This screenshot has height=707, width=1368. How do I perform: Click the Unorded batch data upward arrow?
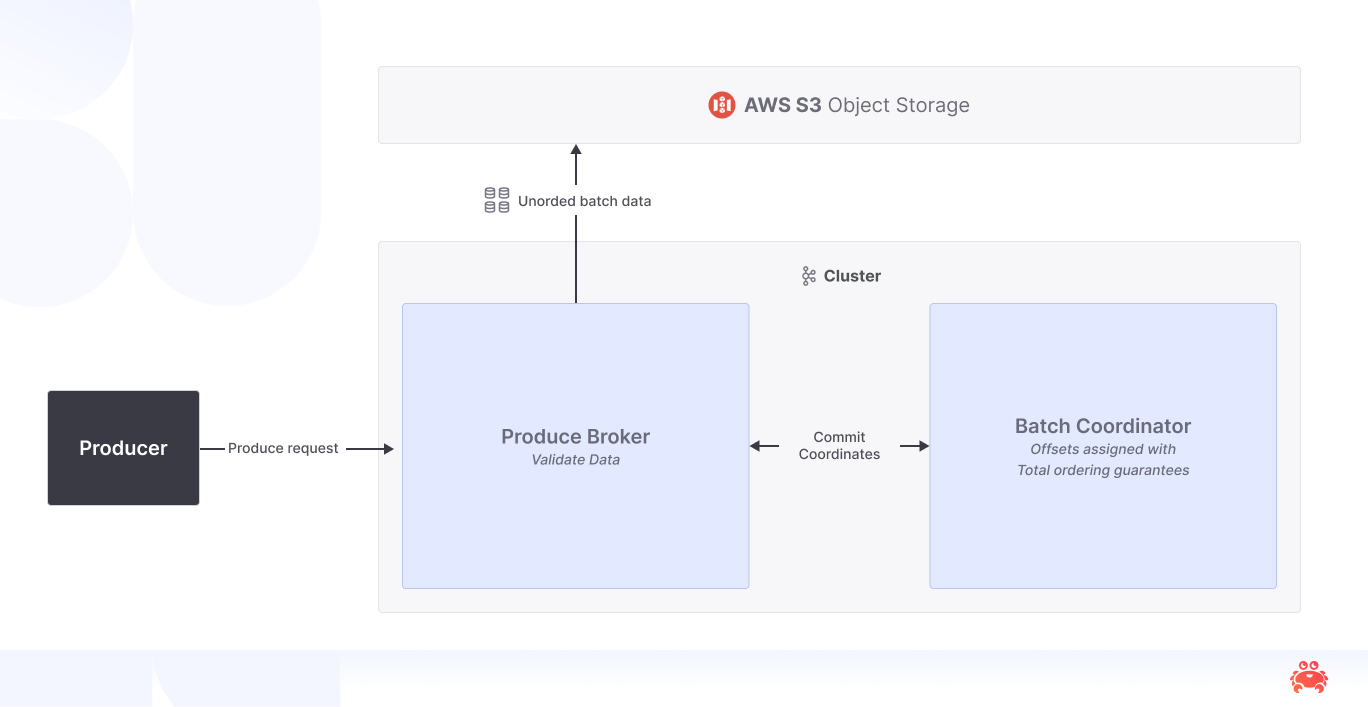tap(575, 225)
